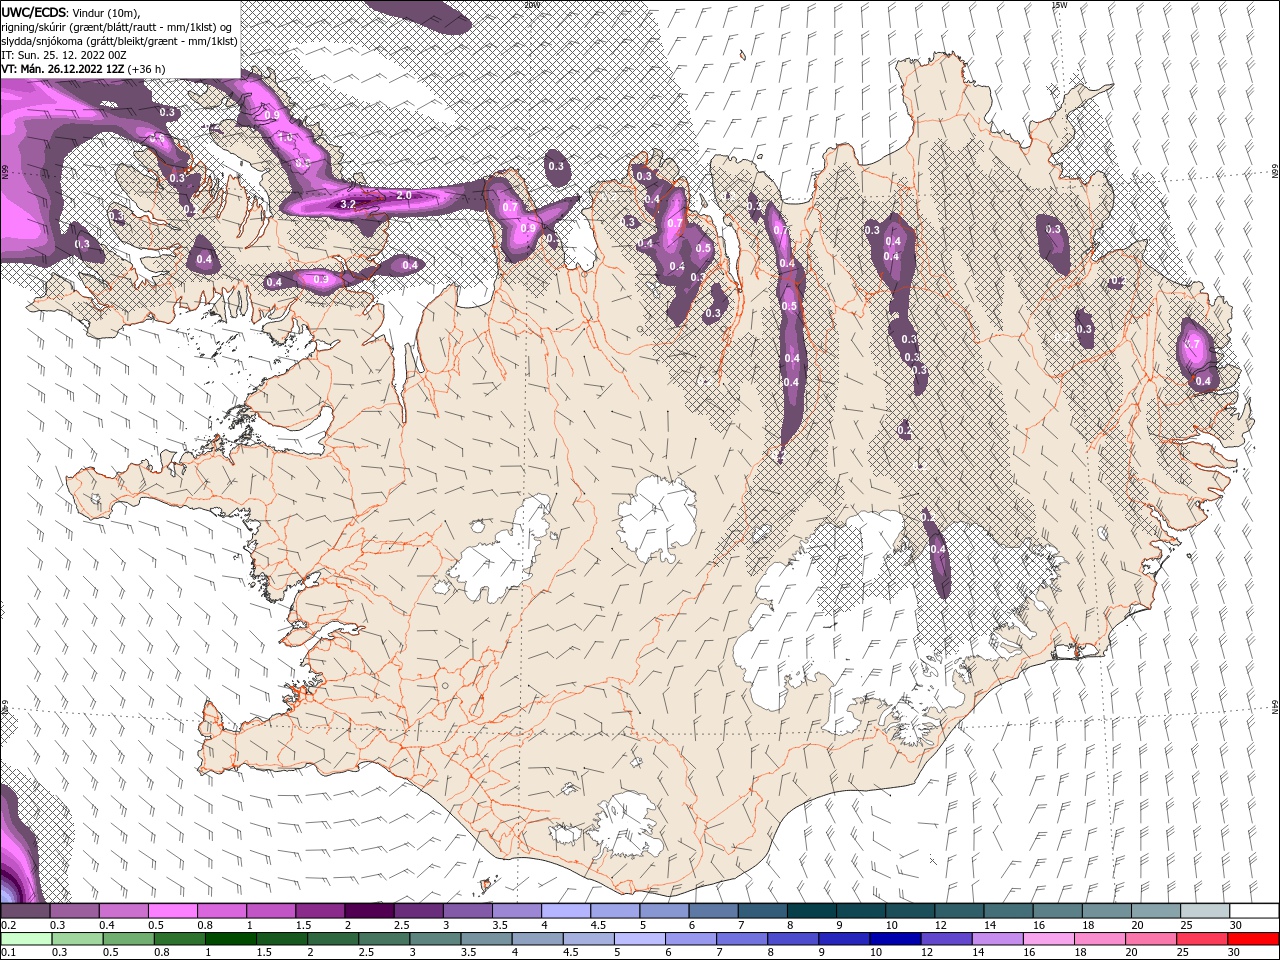Click the bright pink swatch labelled 0.5 in the top legend row
Viewport: 1280px width, 960px height.
coord(172,911)
